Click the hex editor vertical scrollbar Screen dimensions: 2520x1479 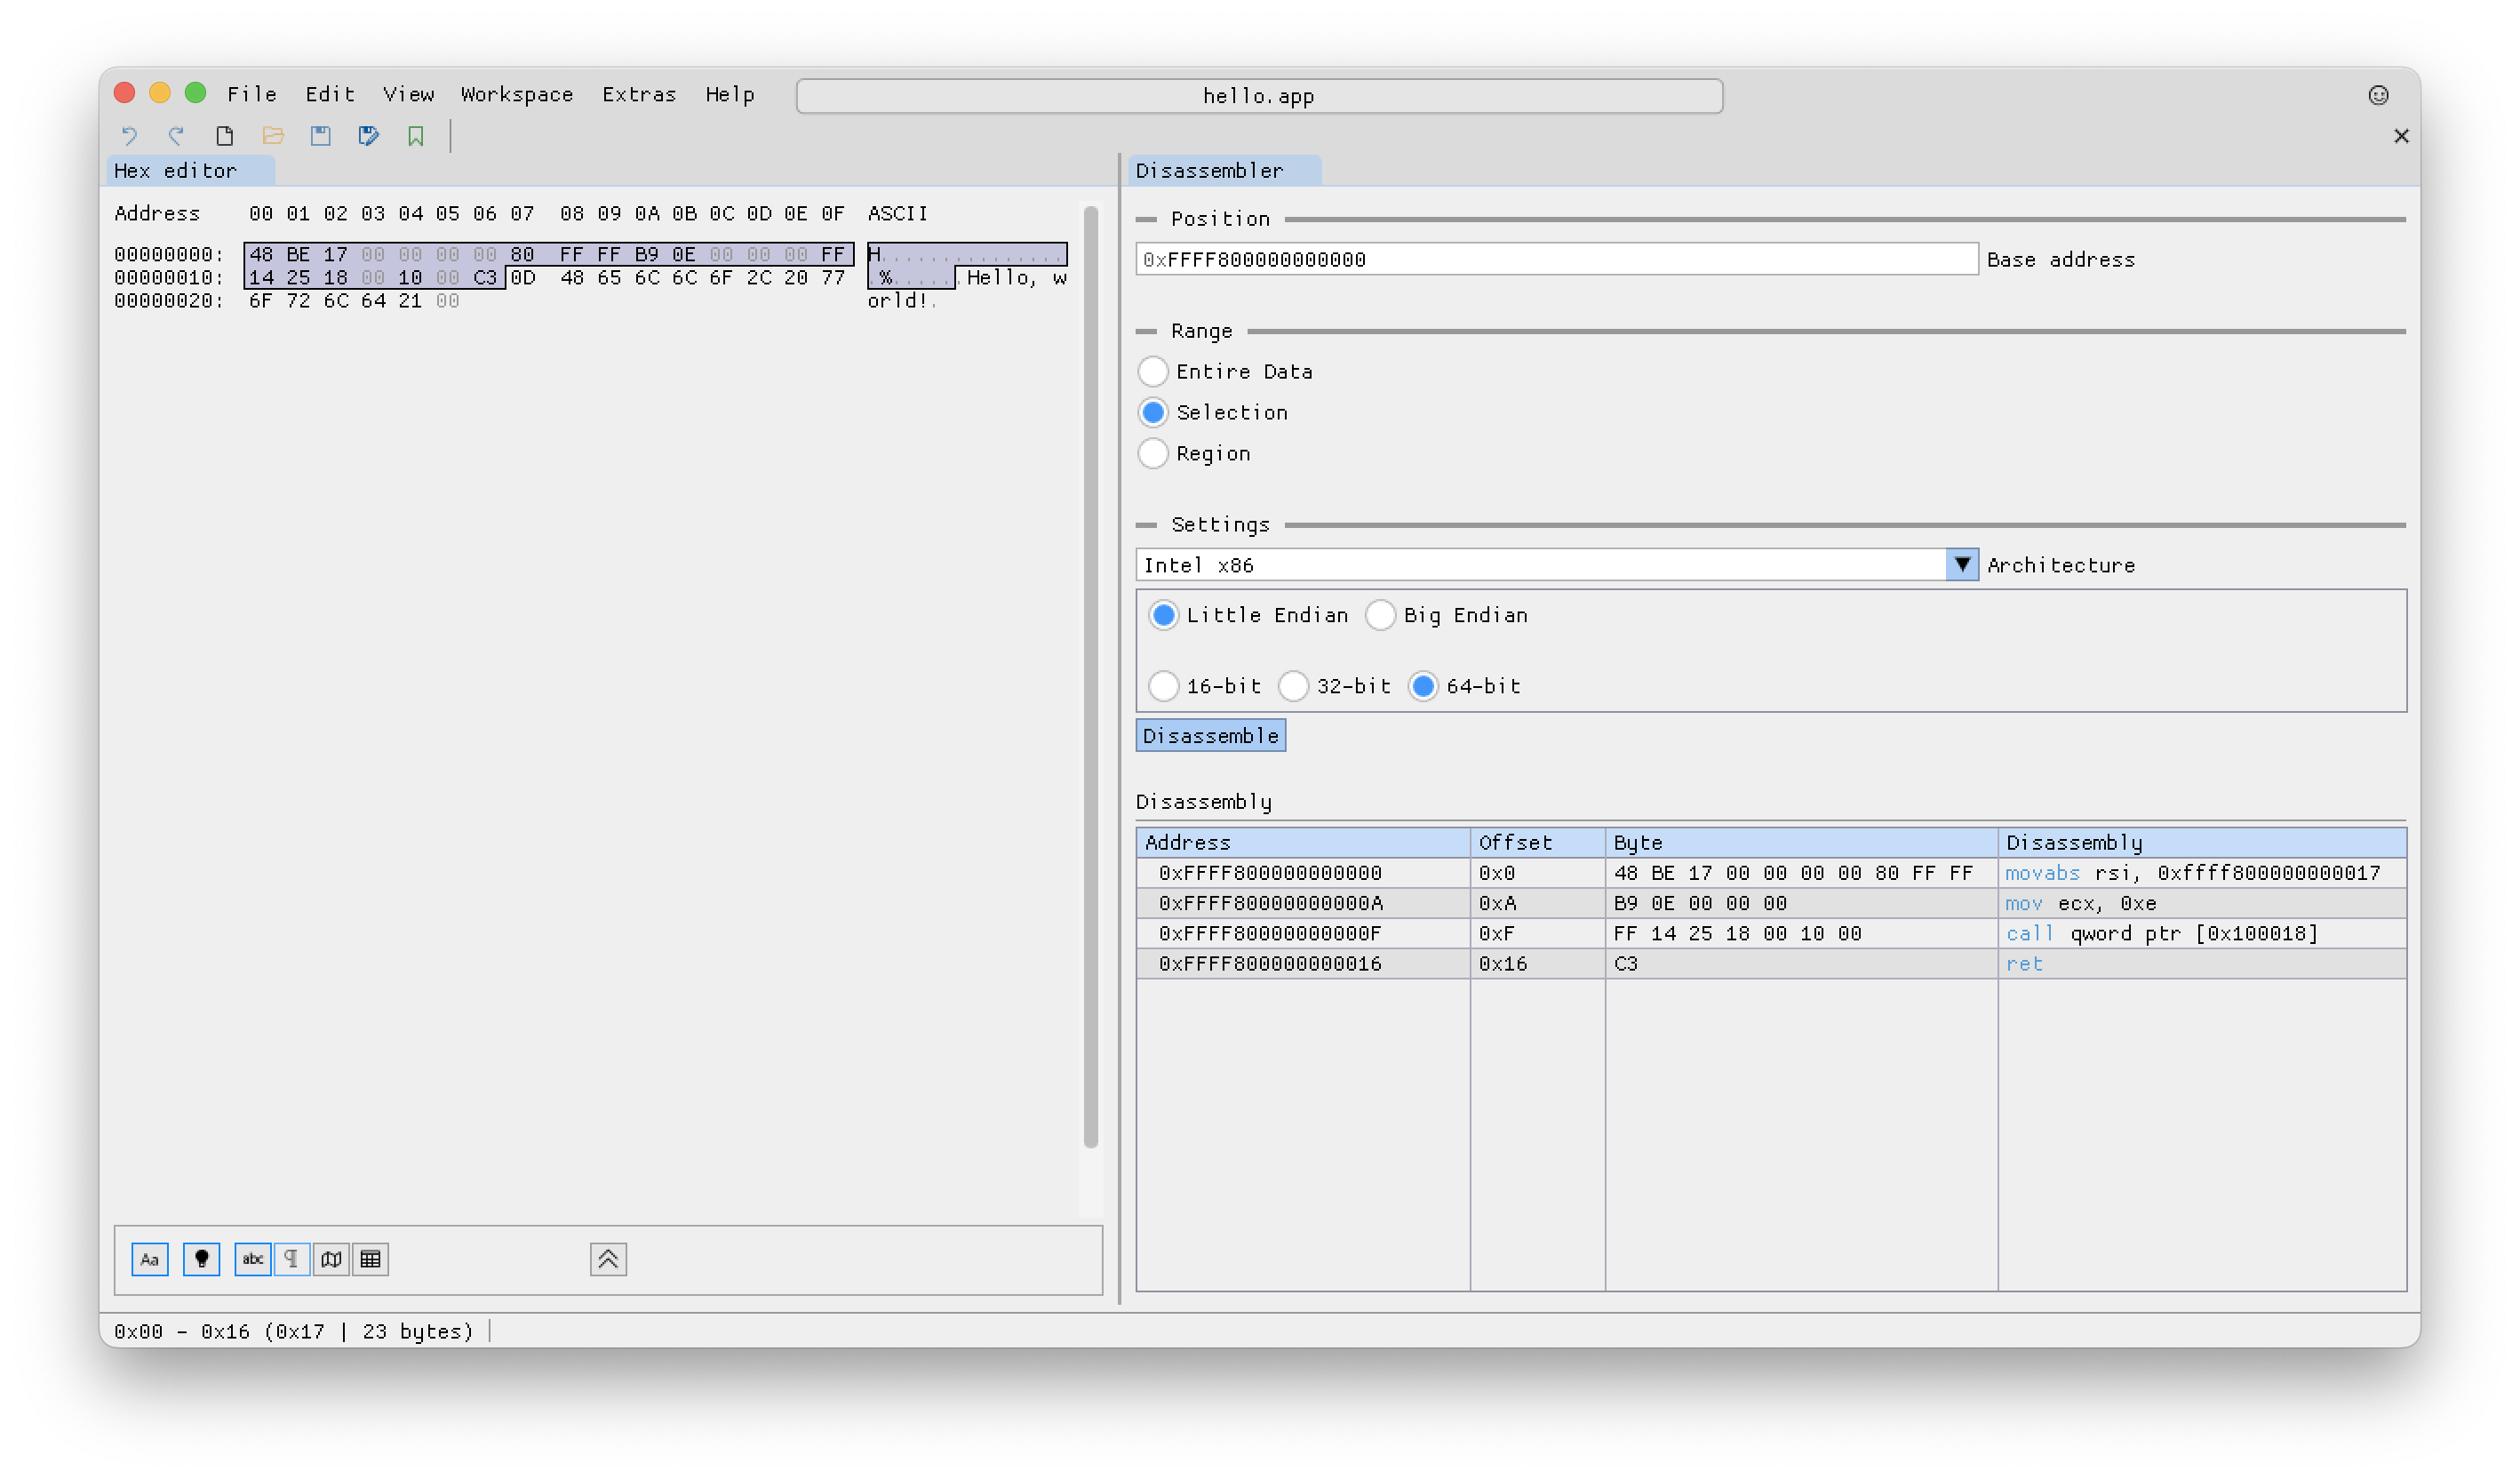(1090, 678)
